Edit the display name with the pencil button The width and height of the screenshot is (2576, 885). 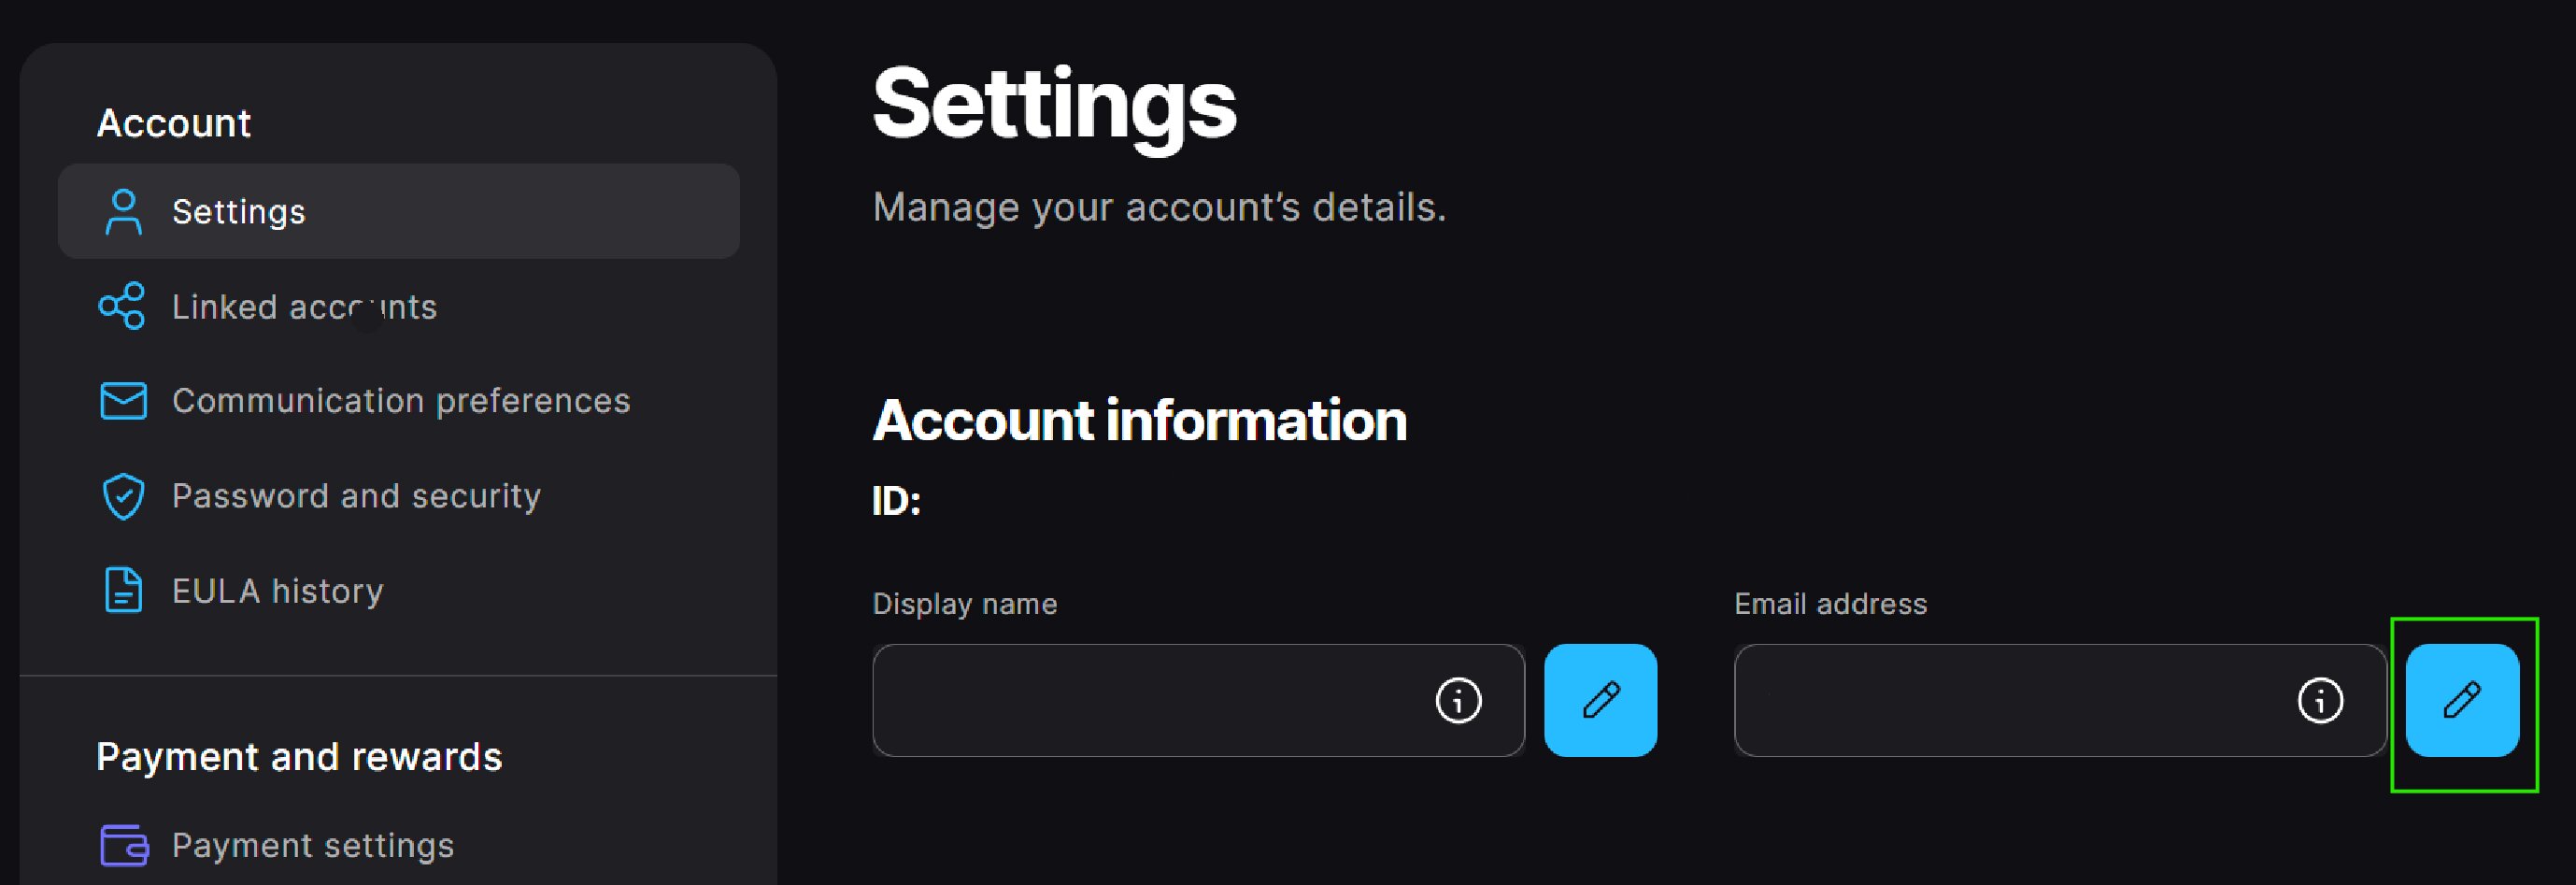pos(1600,700)
